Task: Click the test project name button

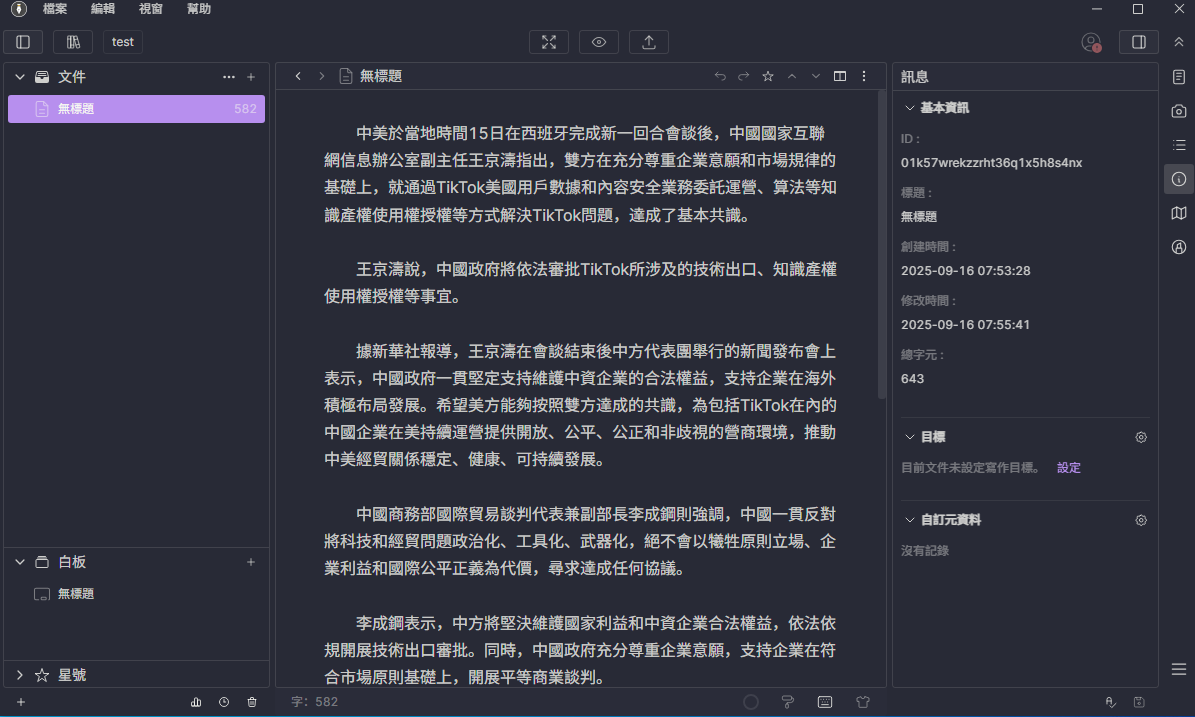Action: (123, 42)
